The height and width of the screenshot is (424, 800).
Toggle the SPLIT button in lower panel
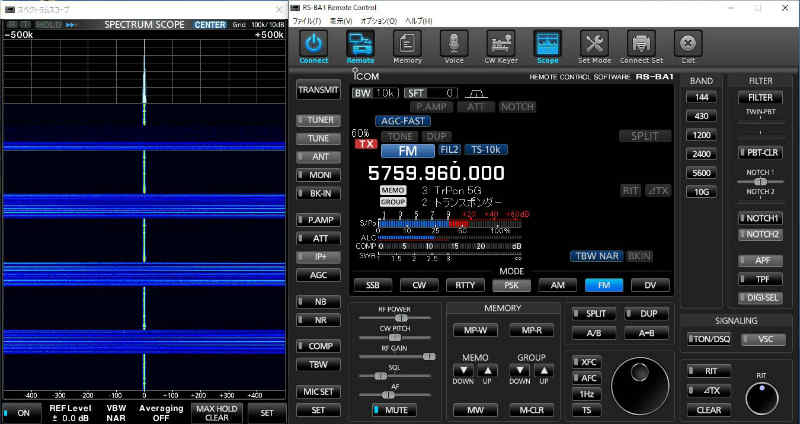coord(594,314)
